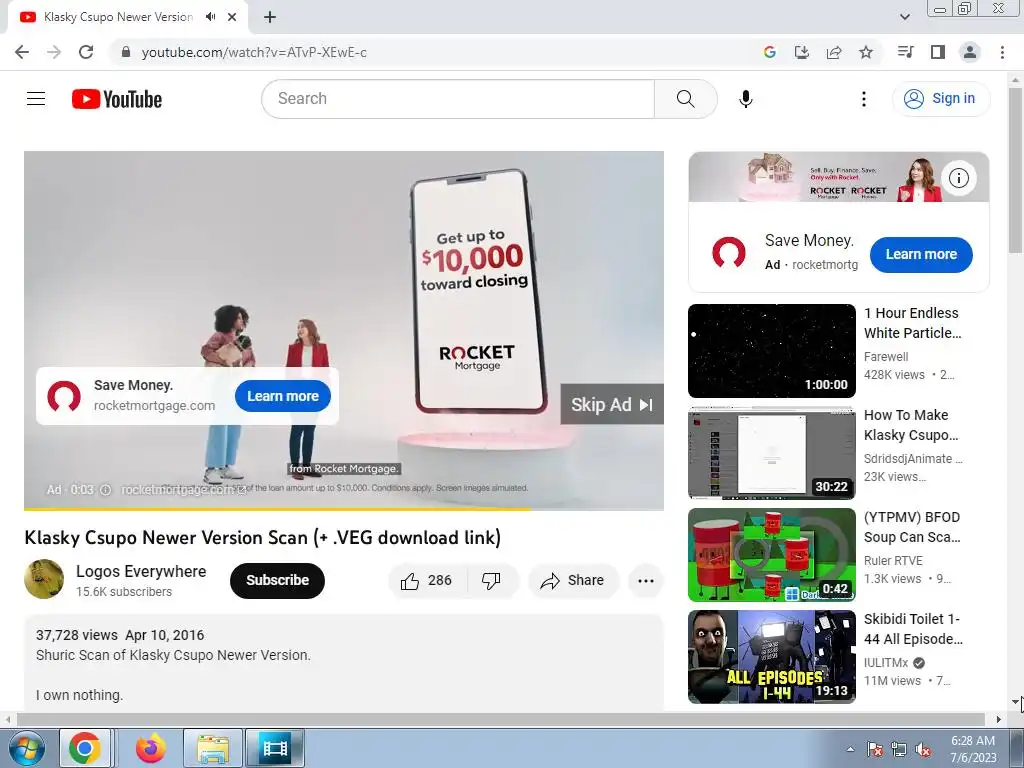Install app icon in address bar
Screen dimensions: 1024x768
pyautogui.click(x=802, y=52)
